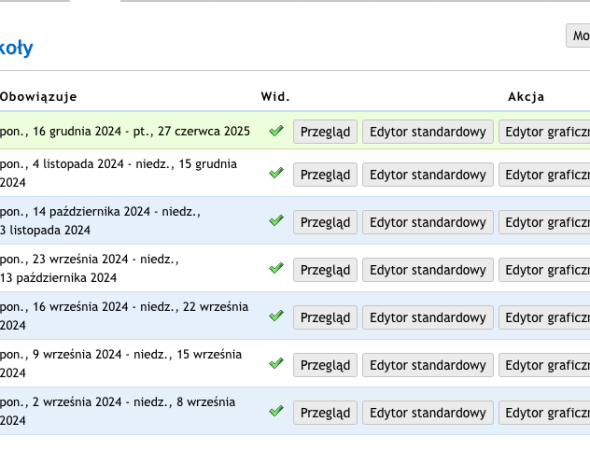Click green checkmark for 16 września 2024 row

(276, 316)
